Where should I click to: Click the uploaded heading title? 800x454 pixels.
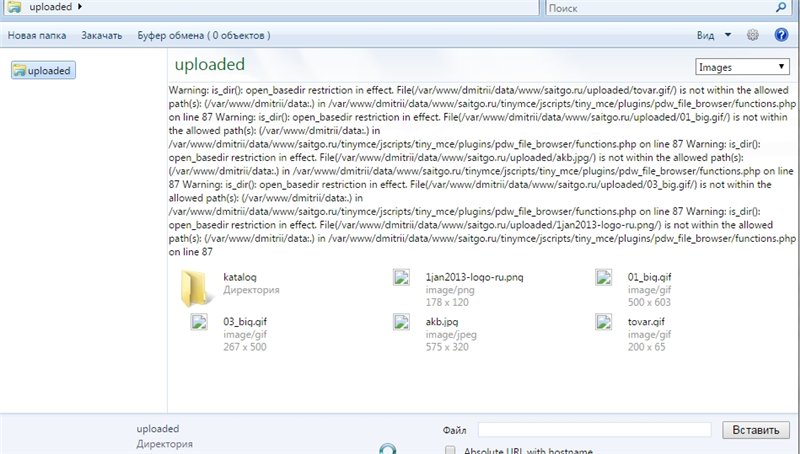(x=210, y=64)
